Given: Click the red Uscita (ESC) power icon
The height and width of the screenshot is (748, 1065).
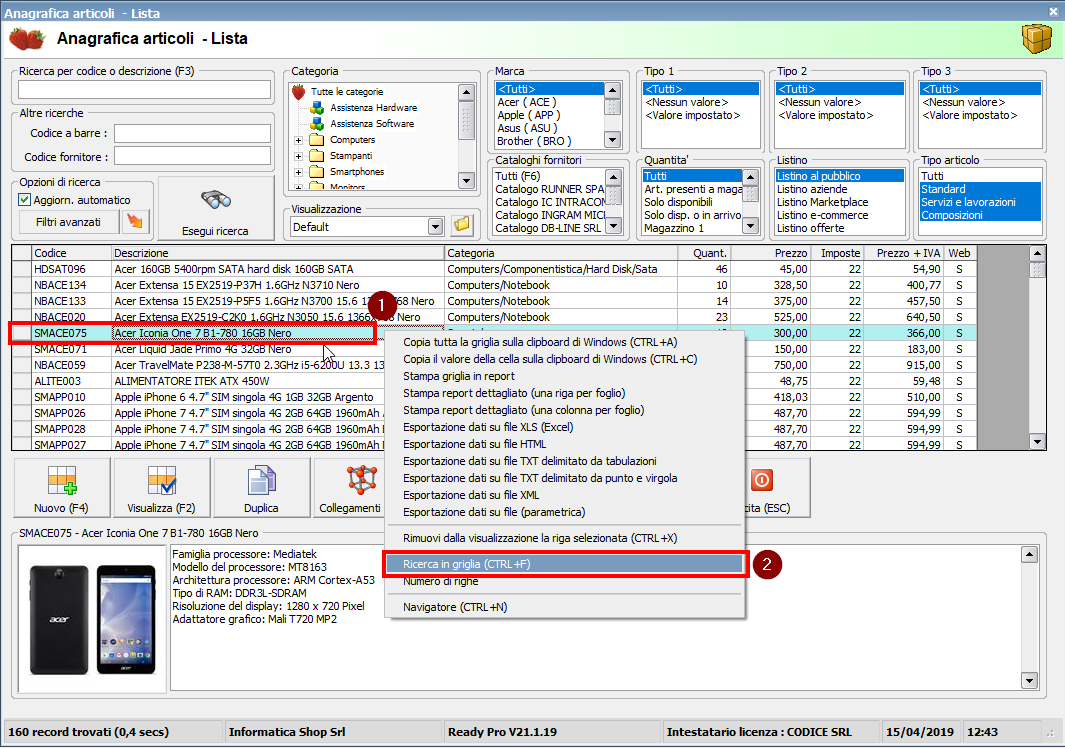Looking at the screenshot, I should coord(762,480).
